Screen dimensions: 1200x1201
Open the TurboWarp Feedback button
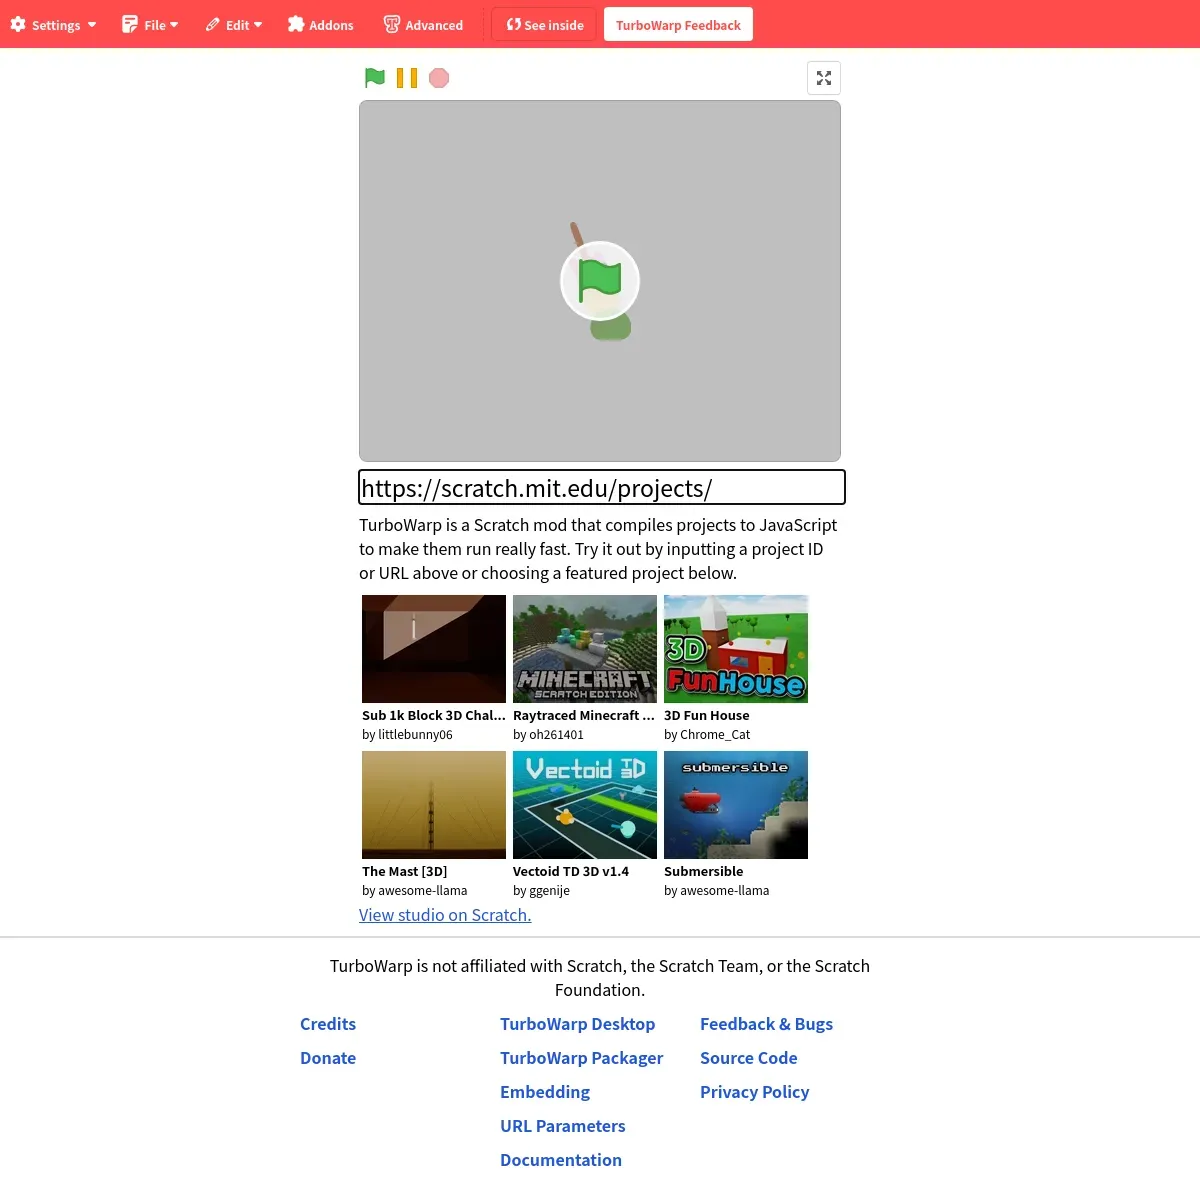(678, 24)
